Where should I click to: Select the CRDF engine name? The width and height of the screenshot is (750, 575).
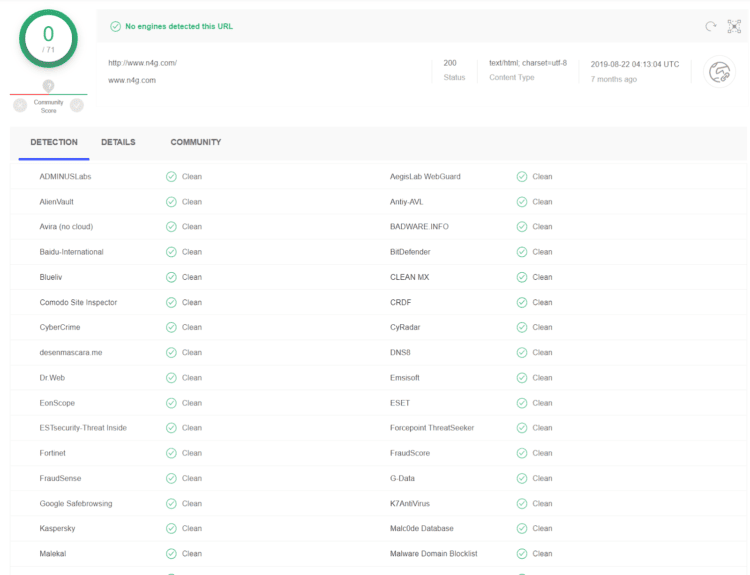[x=400, y=302]
